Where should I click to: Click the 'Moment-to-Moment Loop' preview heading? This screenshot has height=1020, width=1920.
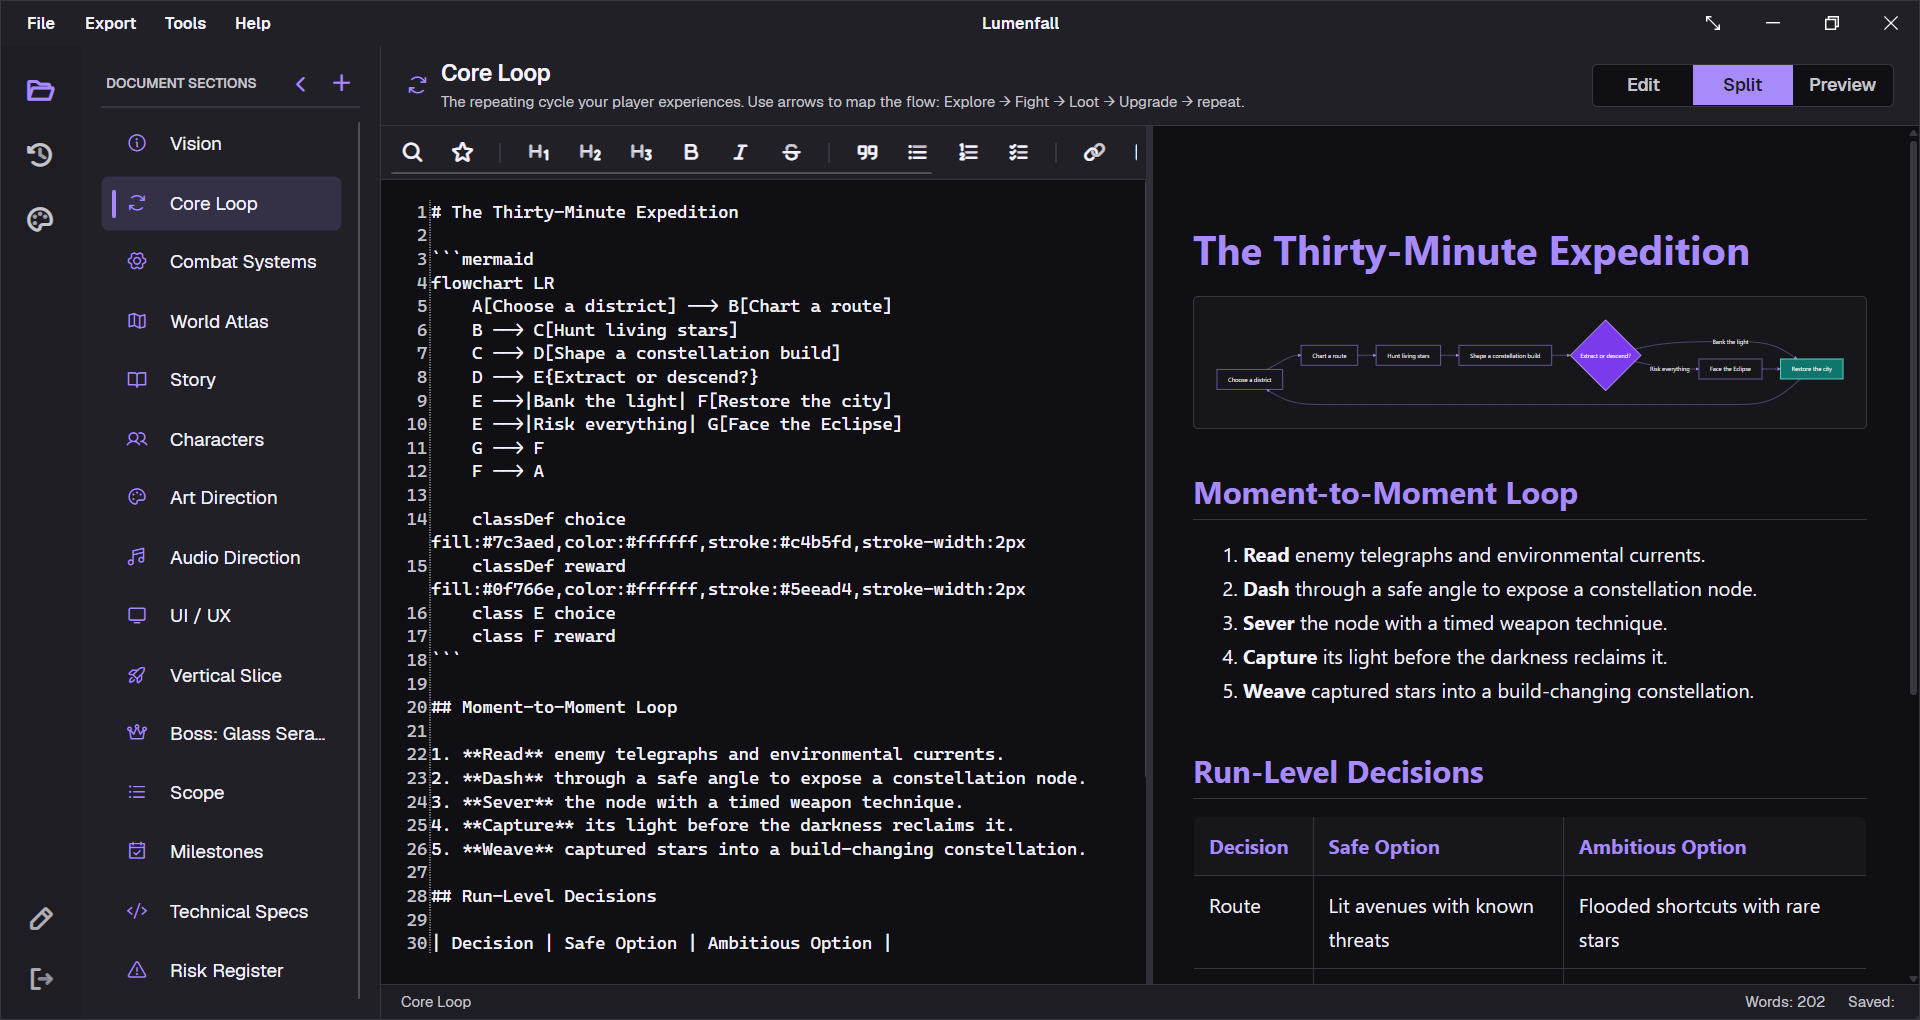1385,494
